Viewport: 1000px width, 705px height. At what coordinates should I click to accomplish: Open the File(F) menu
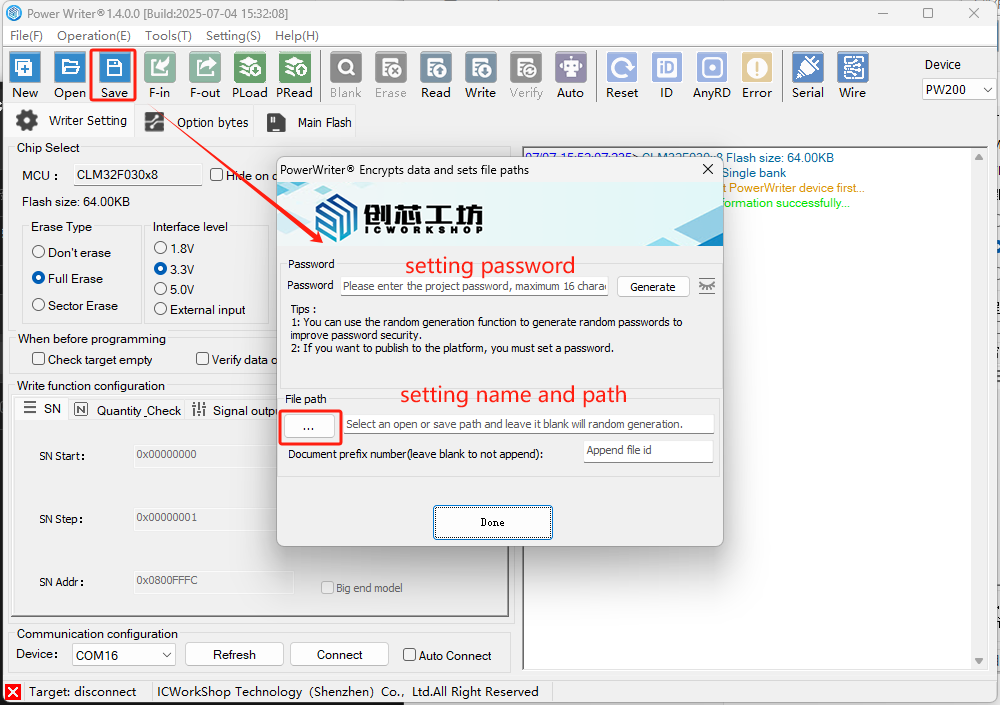click(26, 36)
